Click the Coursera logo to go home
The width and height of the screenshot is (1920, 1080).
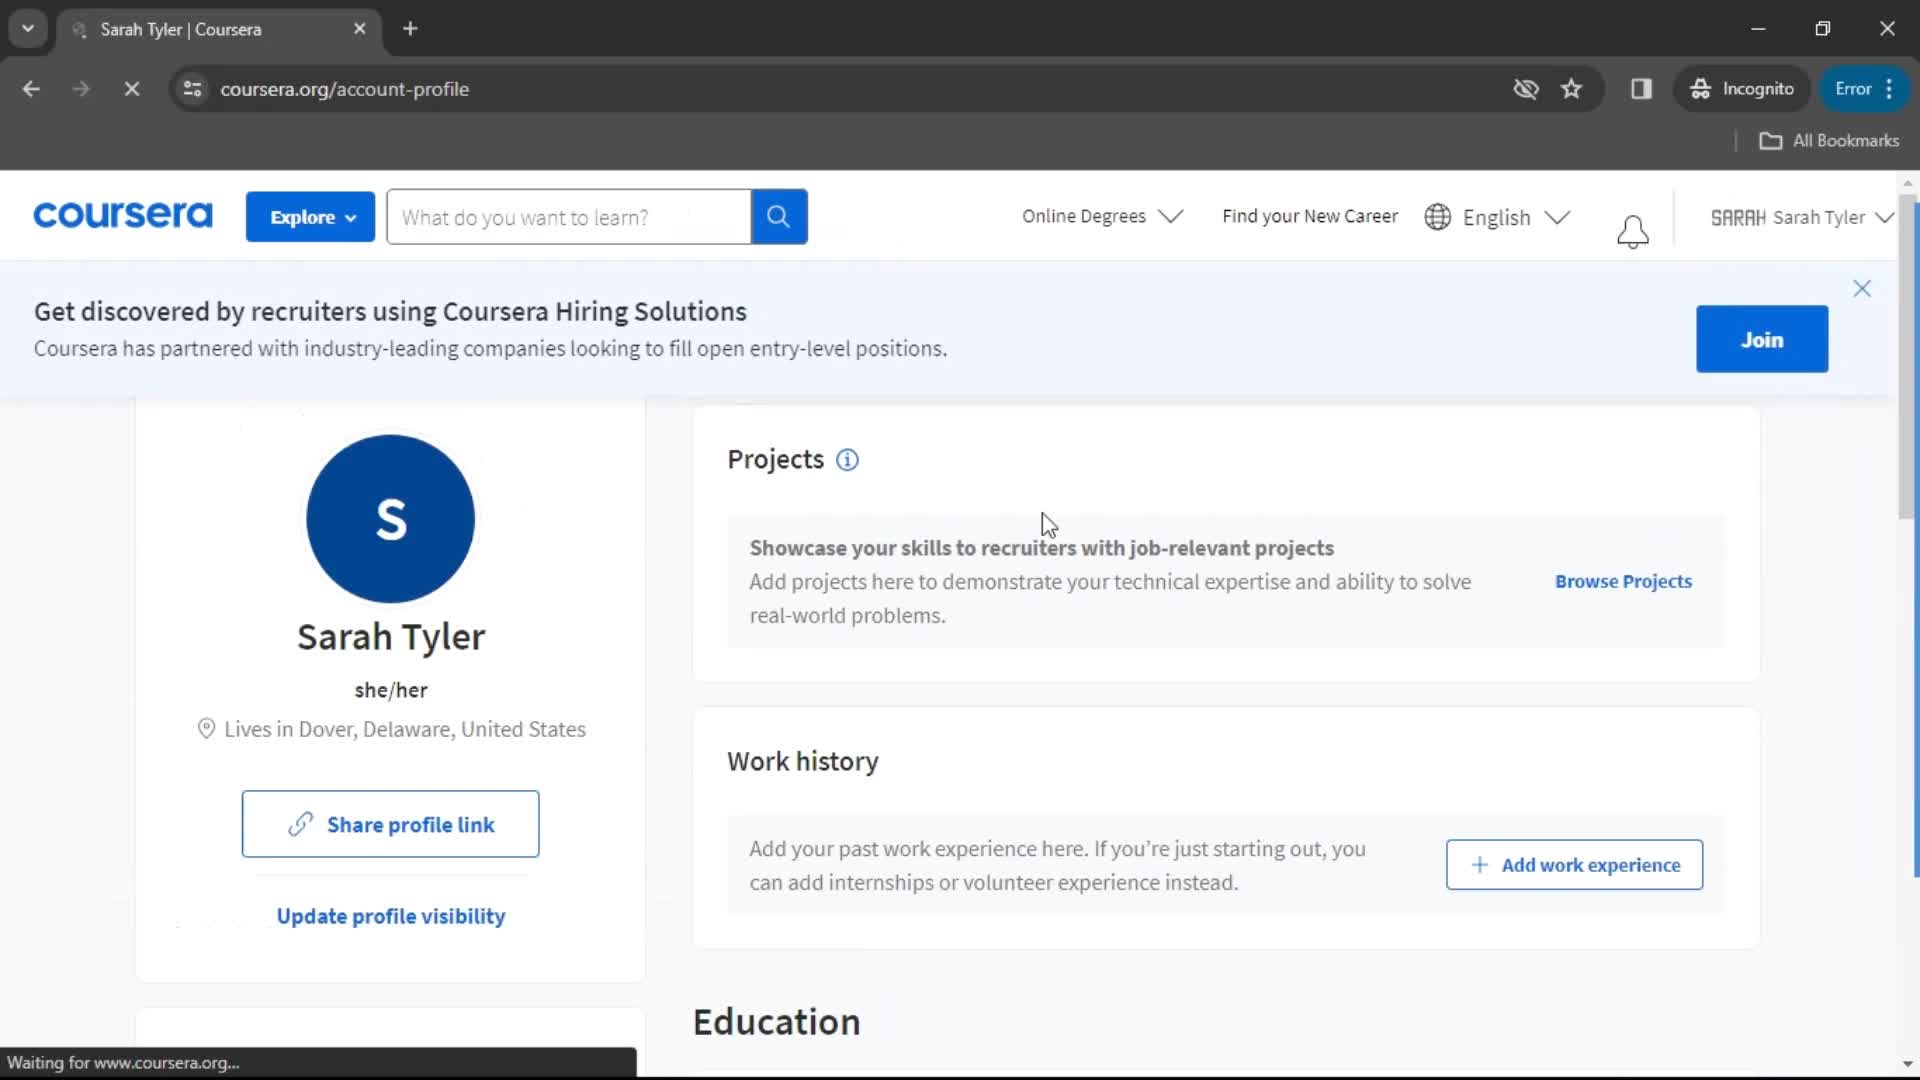pyautogui.click(x=121, y=215)
